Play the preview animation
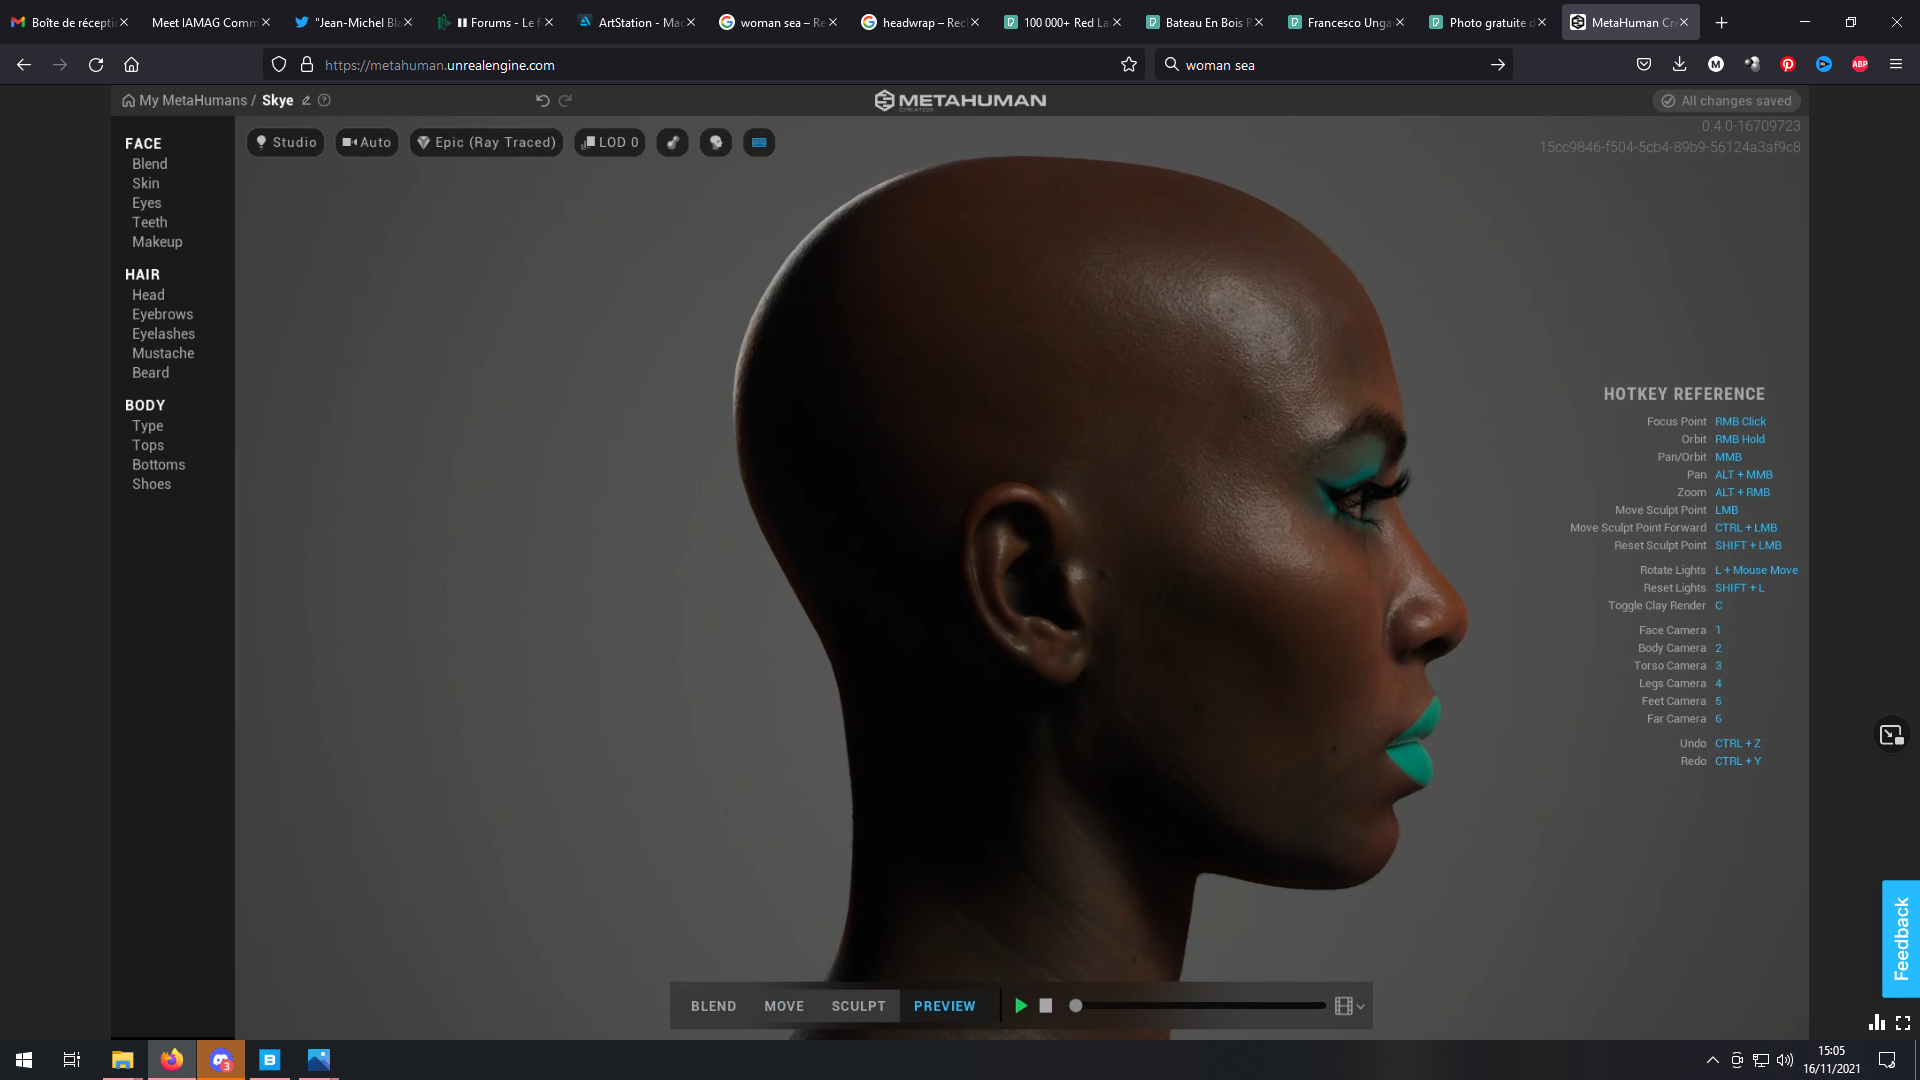Image resolution: width=1920 pixels, height=1080 pixels. [1021, 1006]
